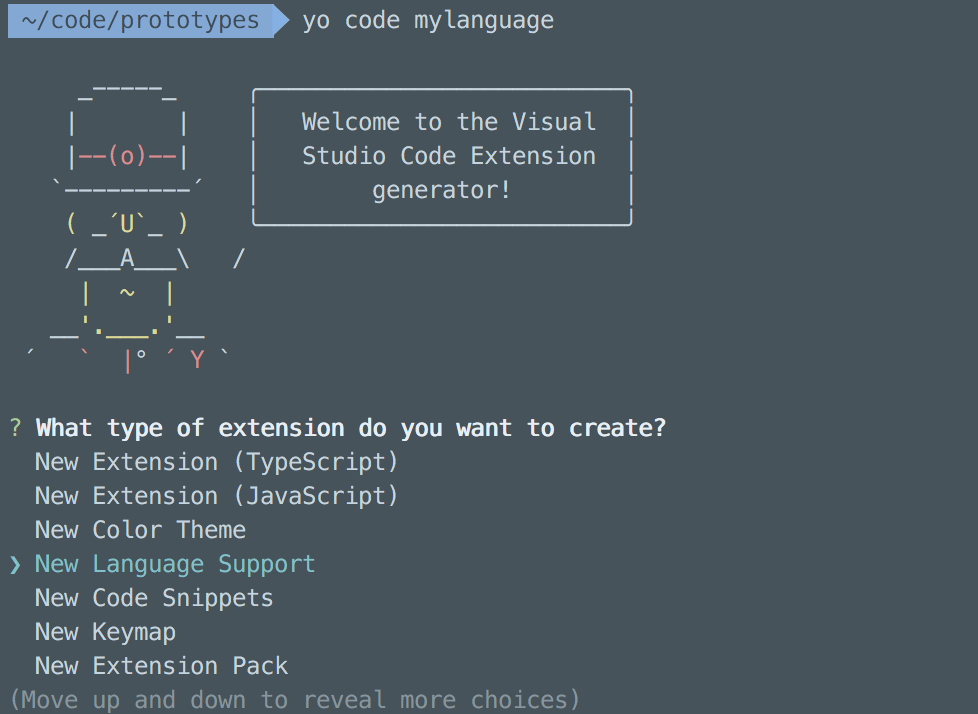Choose the New Color Theme option
Viewport: 978px width, 714px height.
(x=140, y=530)
